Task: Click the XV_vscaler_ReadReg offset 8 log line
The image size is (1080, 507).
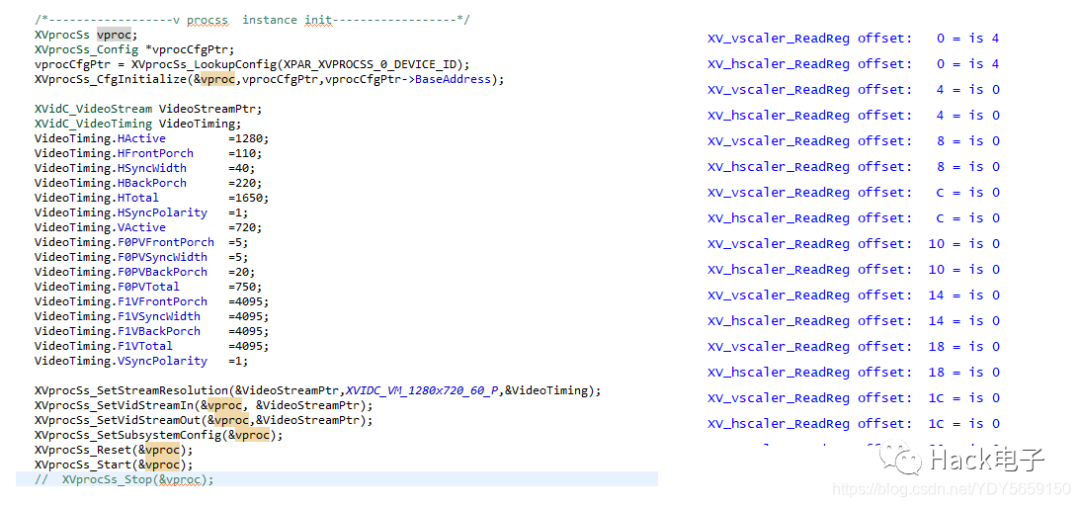Action: (x=853, y=141)
